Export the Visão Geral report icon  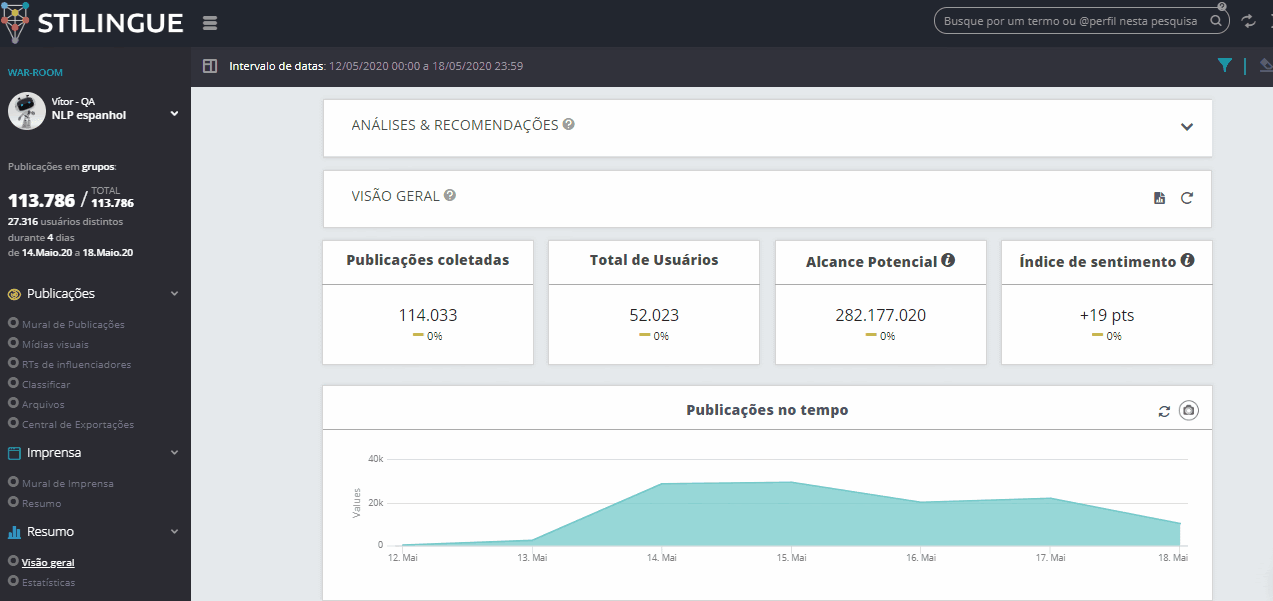[x=1159, y=198]
